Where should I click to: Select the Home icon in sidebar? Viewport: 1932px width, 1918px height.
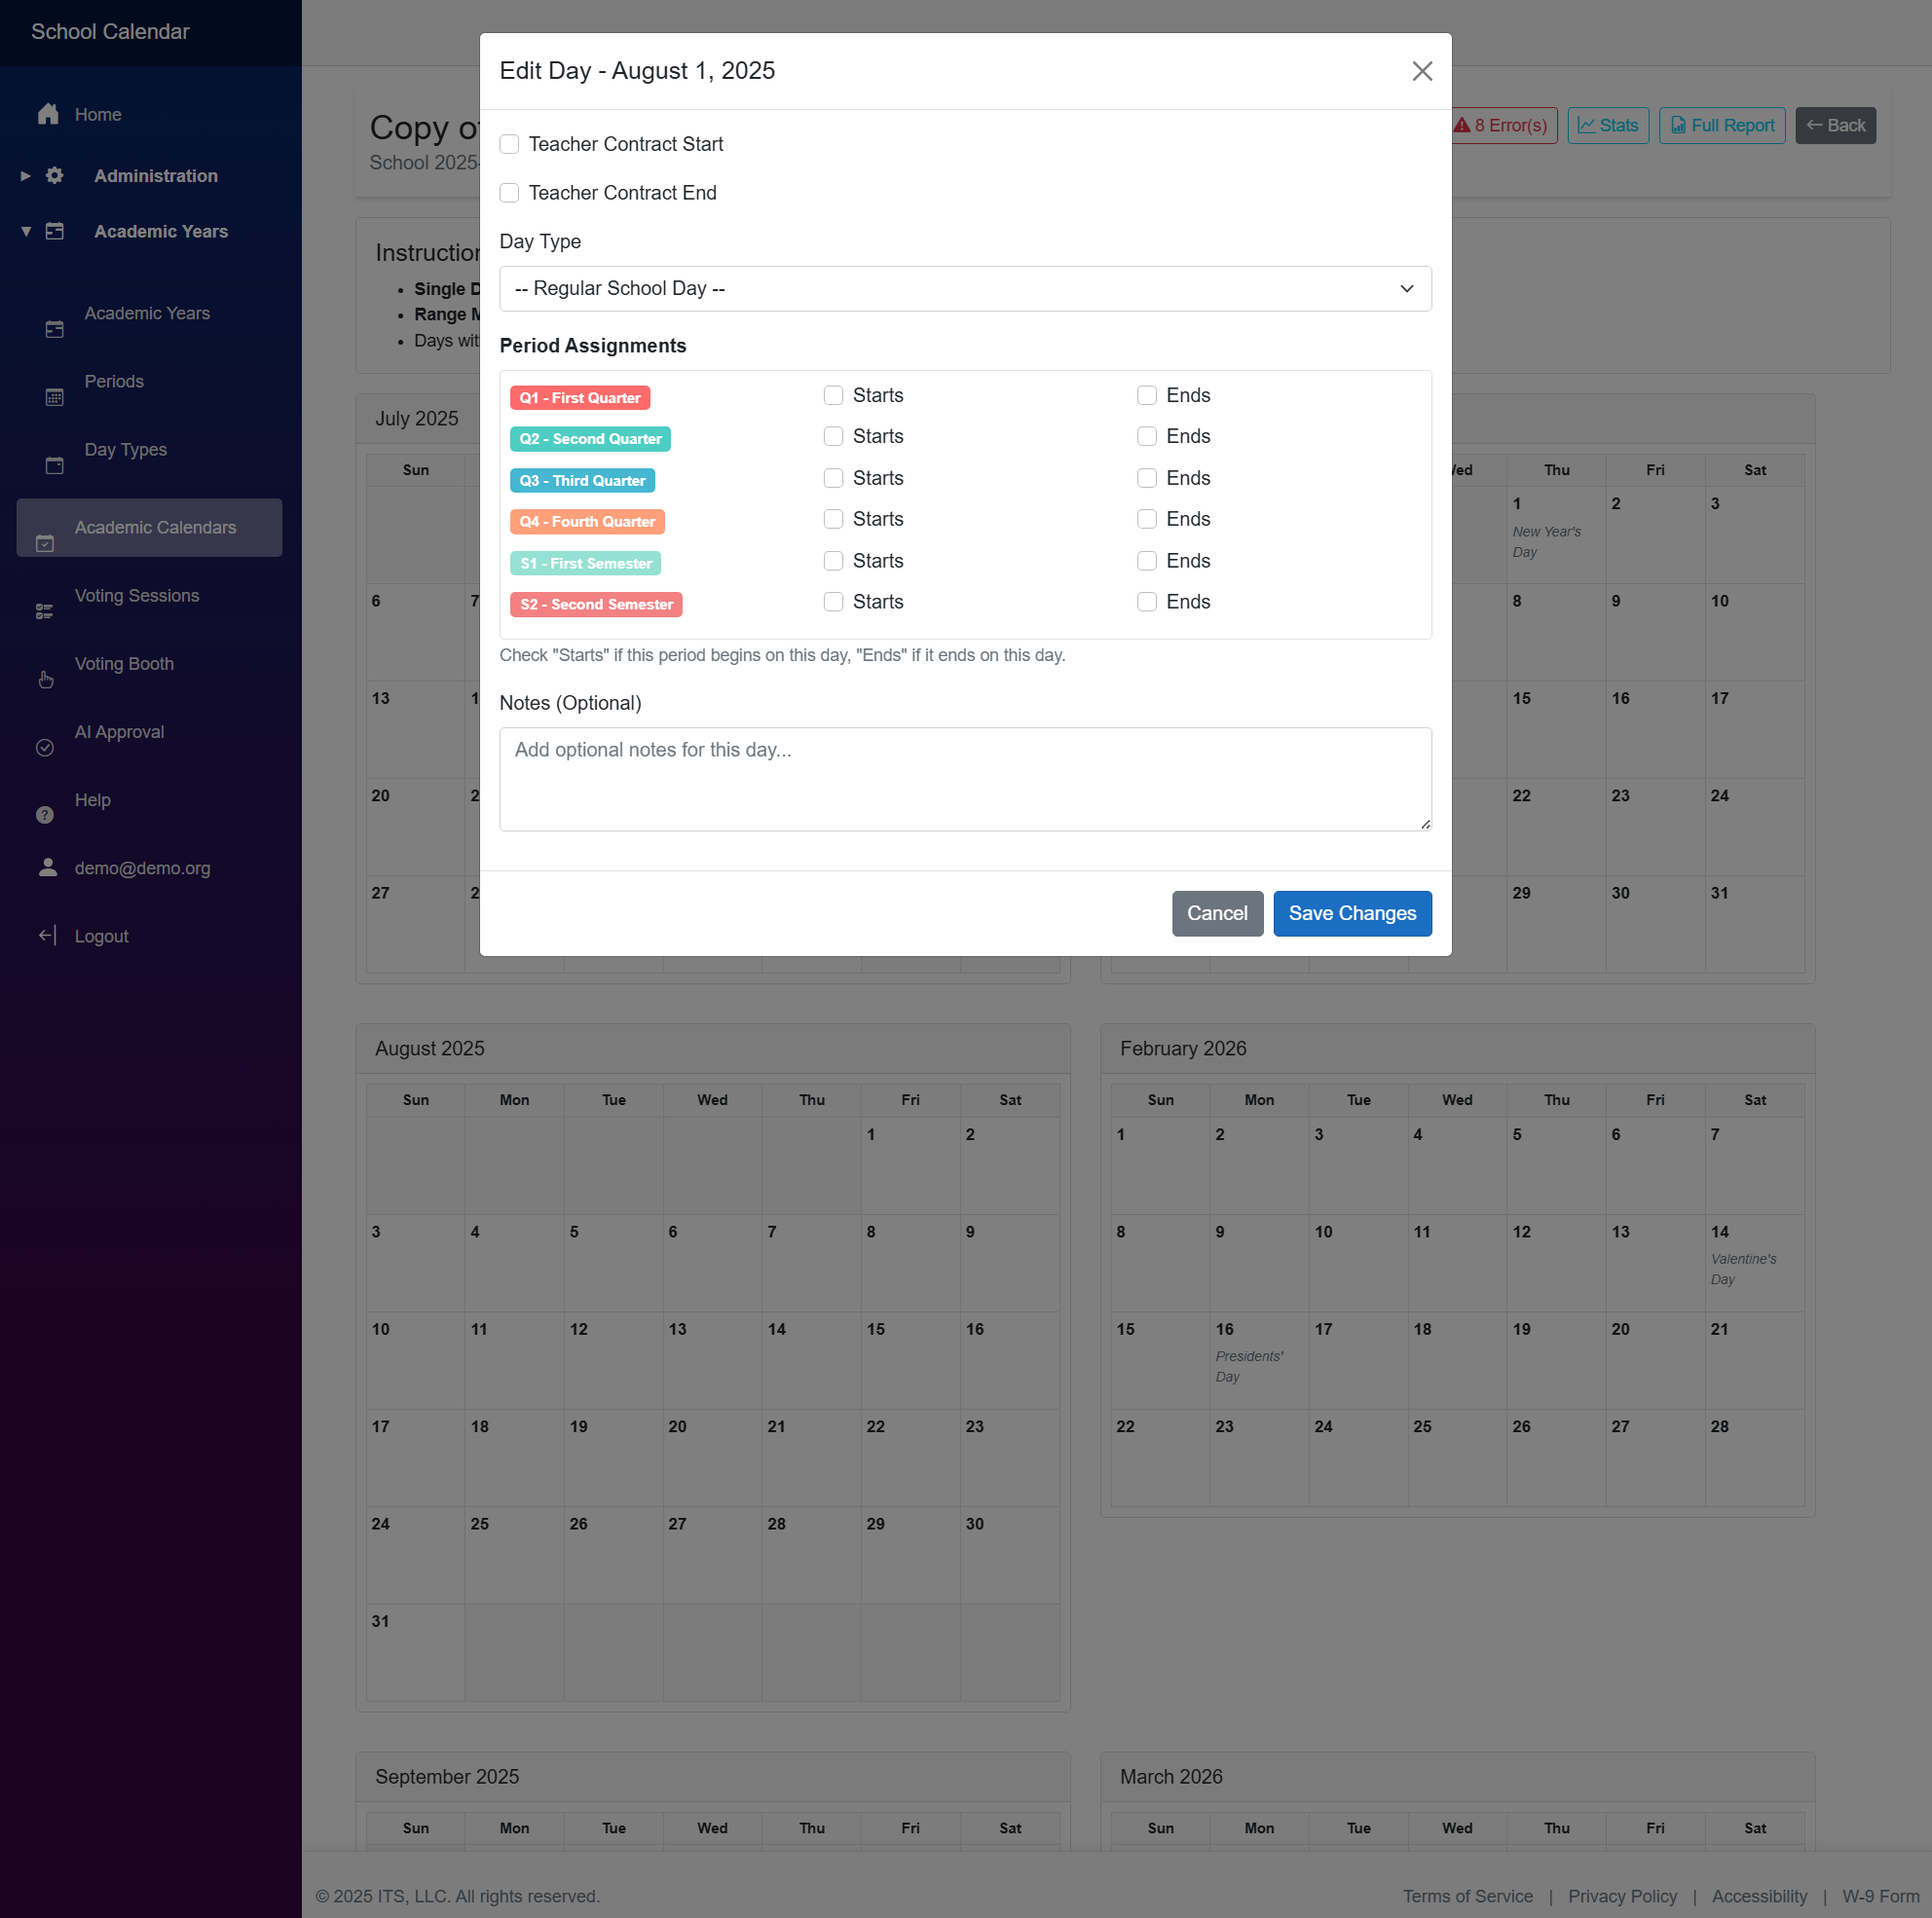48,114
